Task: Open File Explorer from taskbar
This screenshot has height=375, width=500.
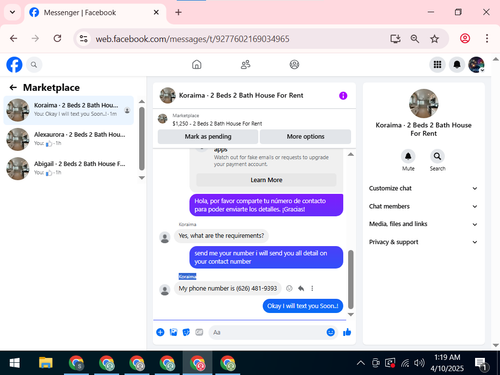Action: (x=46, y=363)
